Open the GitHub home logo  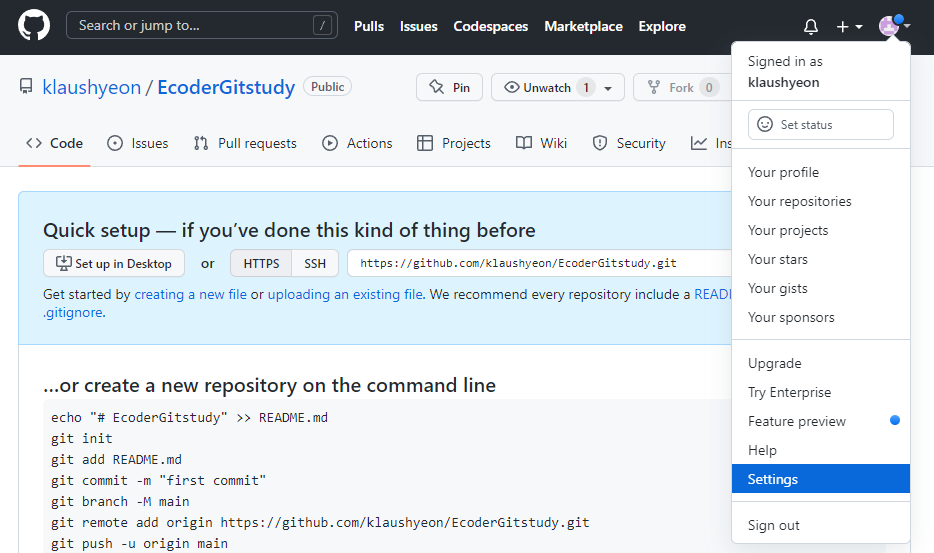coord(34,26)
